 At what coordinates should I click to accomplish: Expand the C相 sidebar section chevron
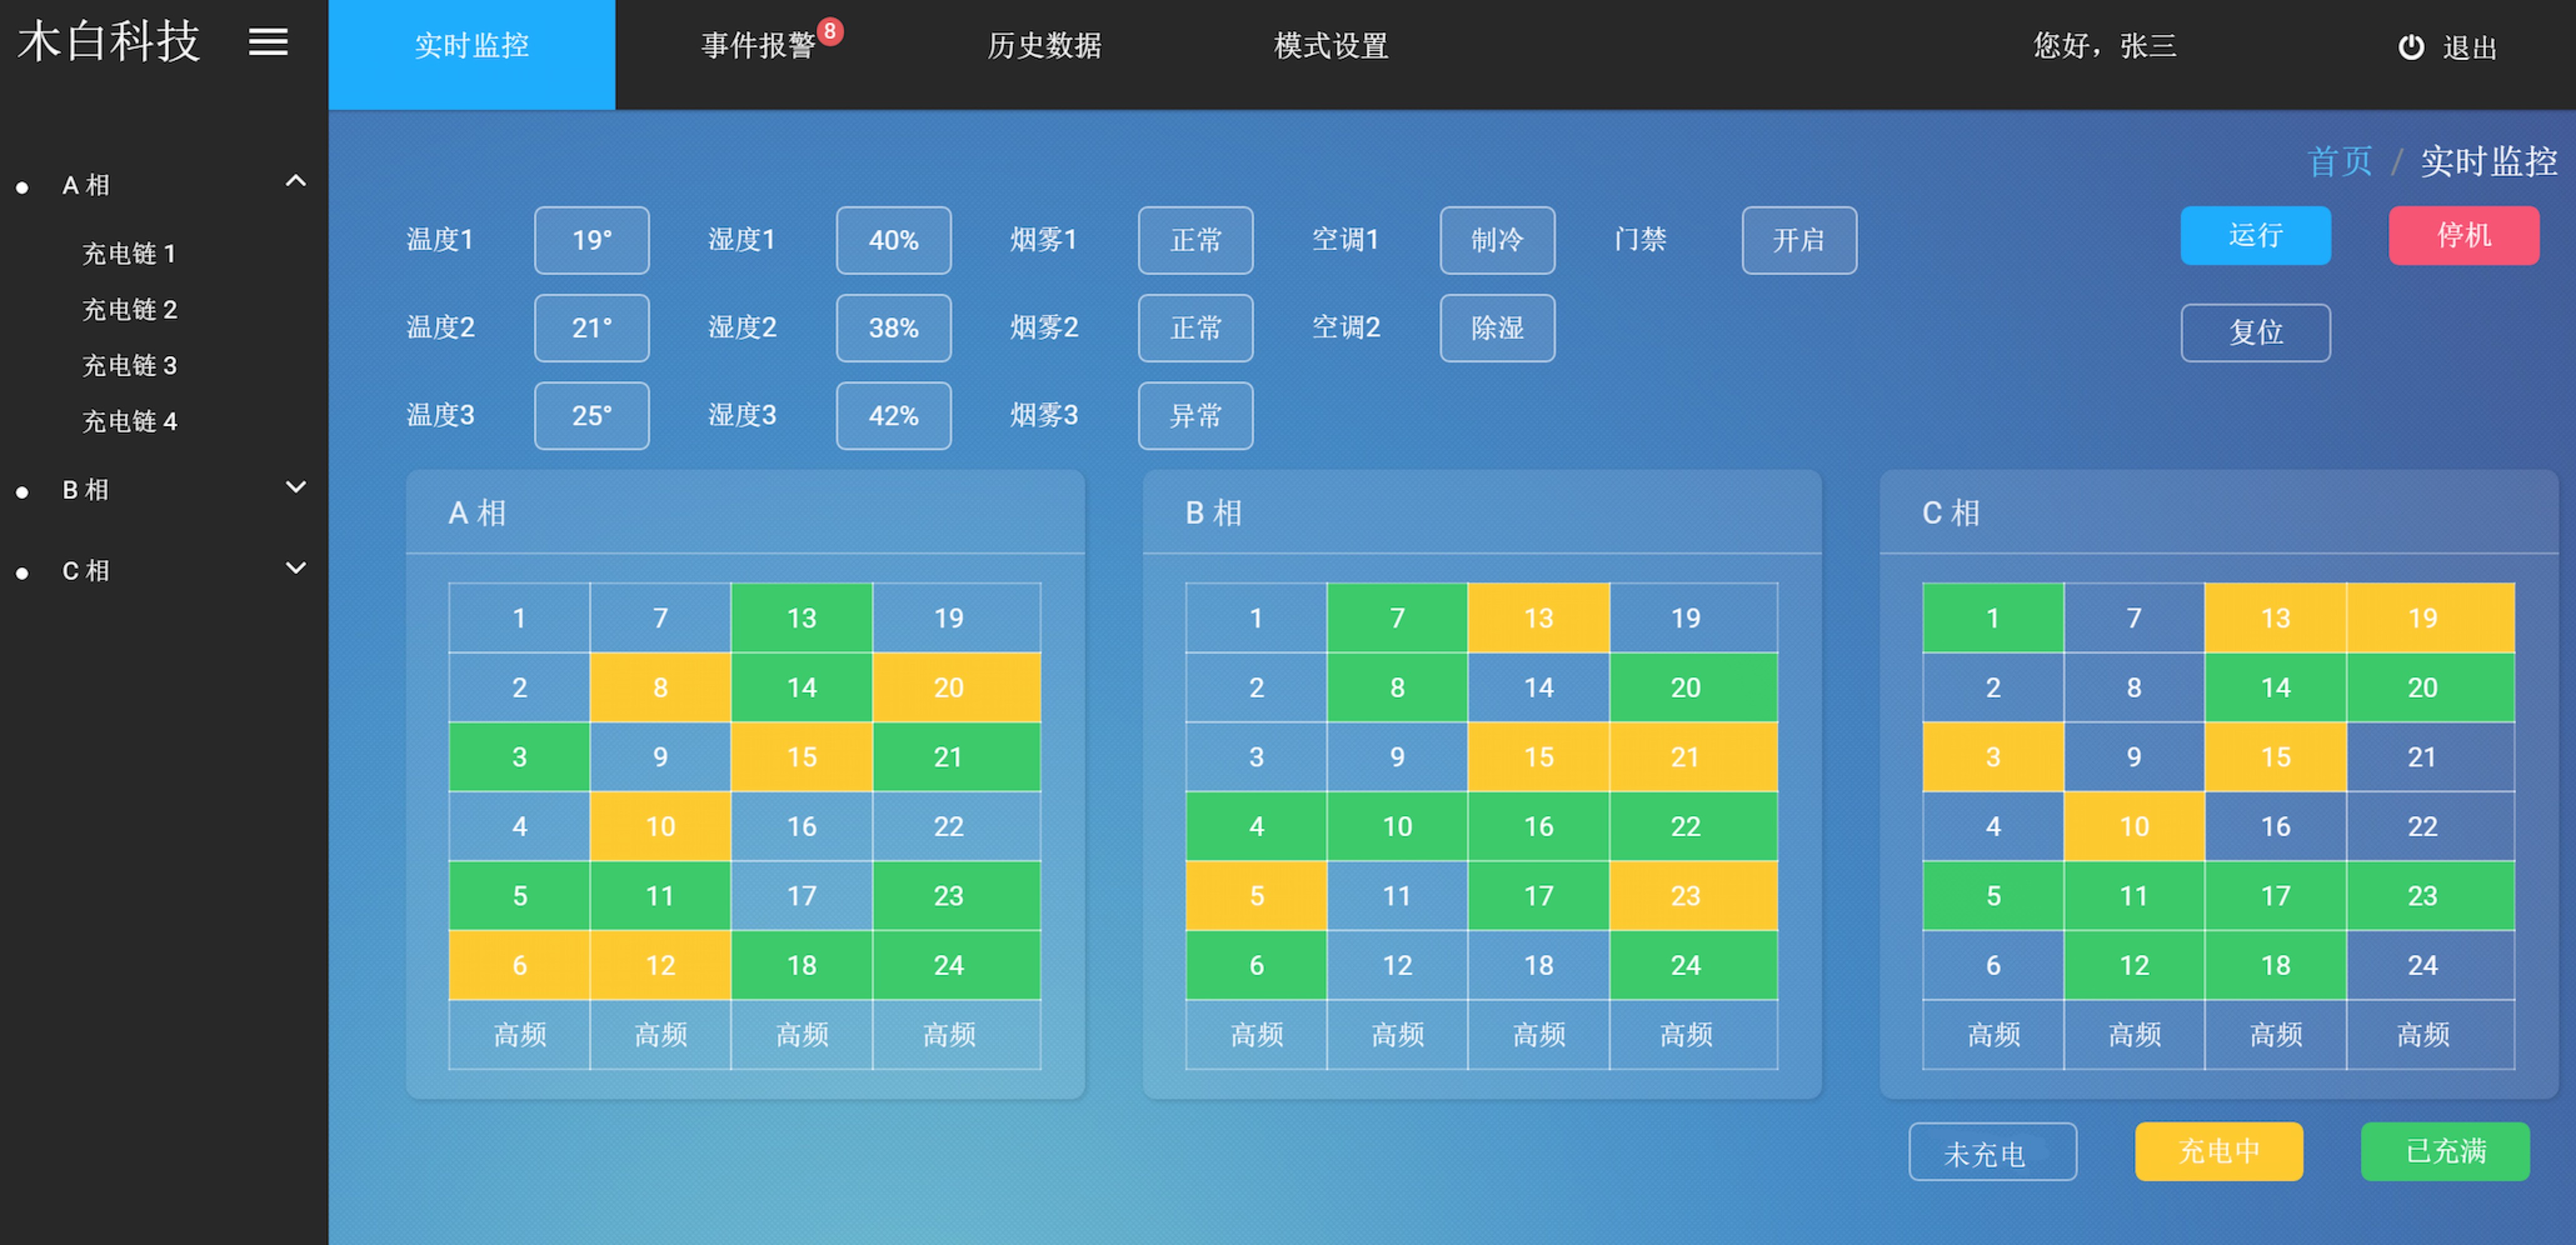pyautogui.click(x=295, y=568)
